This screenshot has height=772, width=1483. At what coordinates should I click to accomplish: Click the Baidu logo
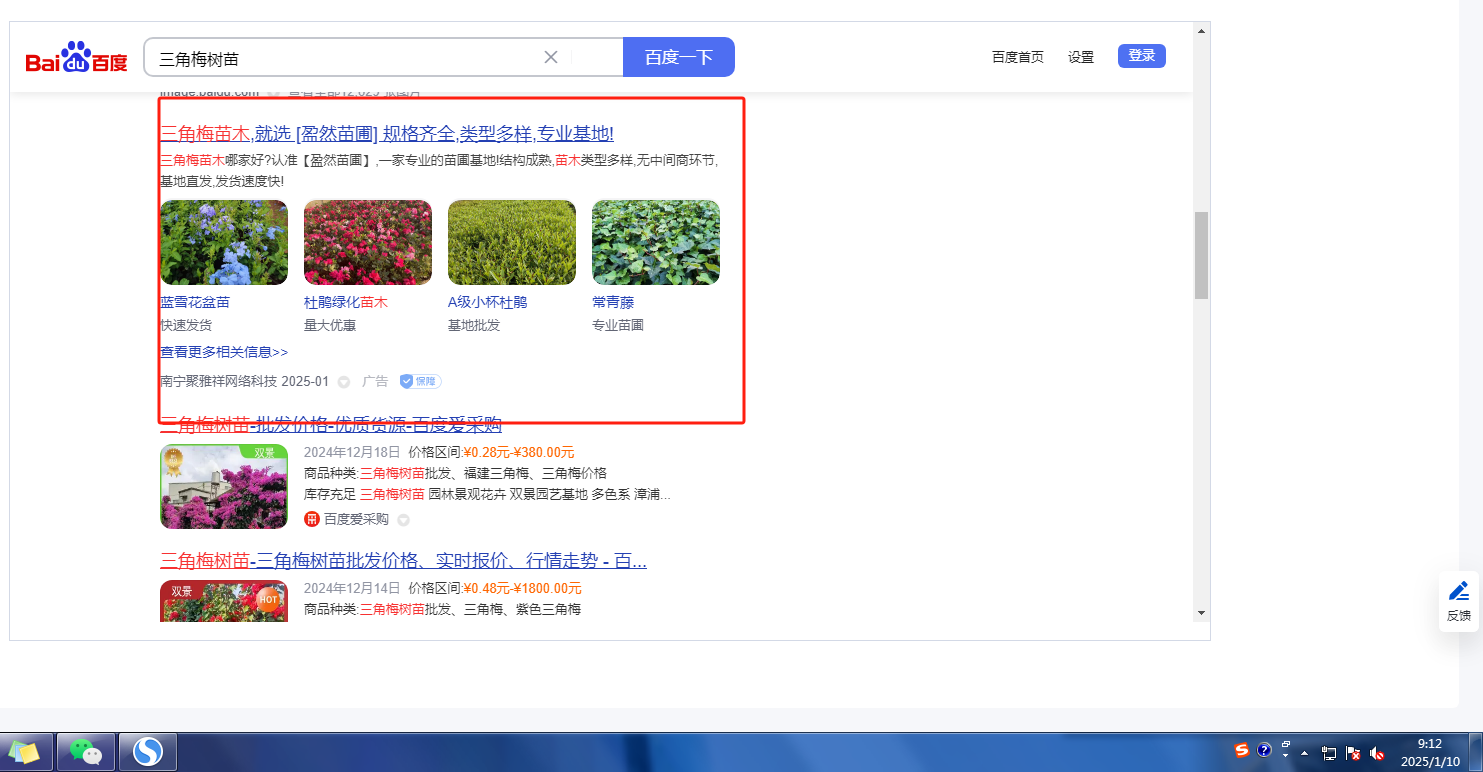click(x=77, y=59)
